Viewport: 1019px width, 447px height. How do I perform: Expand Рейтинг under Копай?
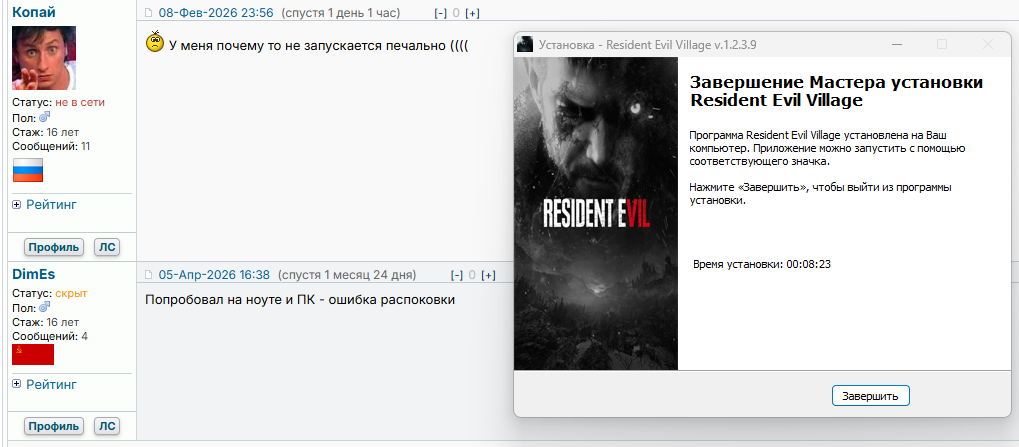pos(16,205)
